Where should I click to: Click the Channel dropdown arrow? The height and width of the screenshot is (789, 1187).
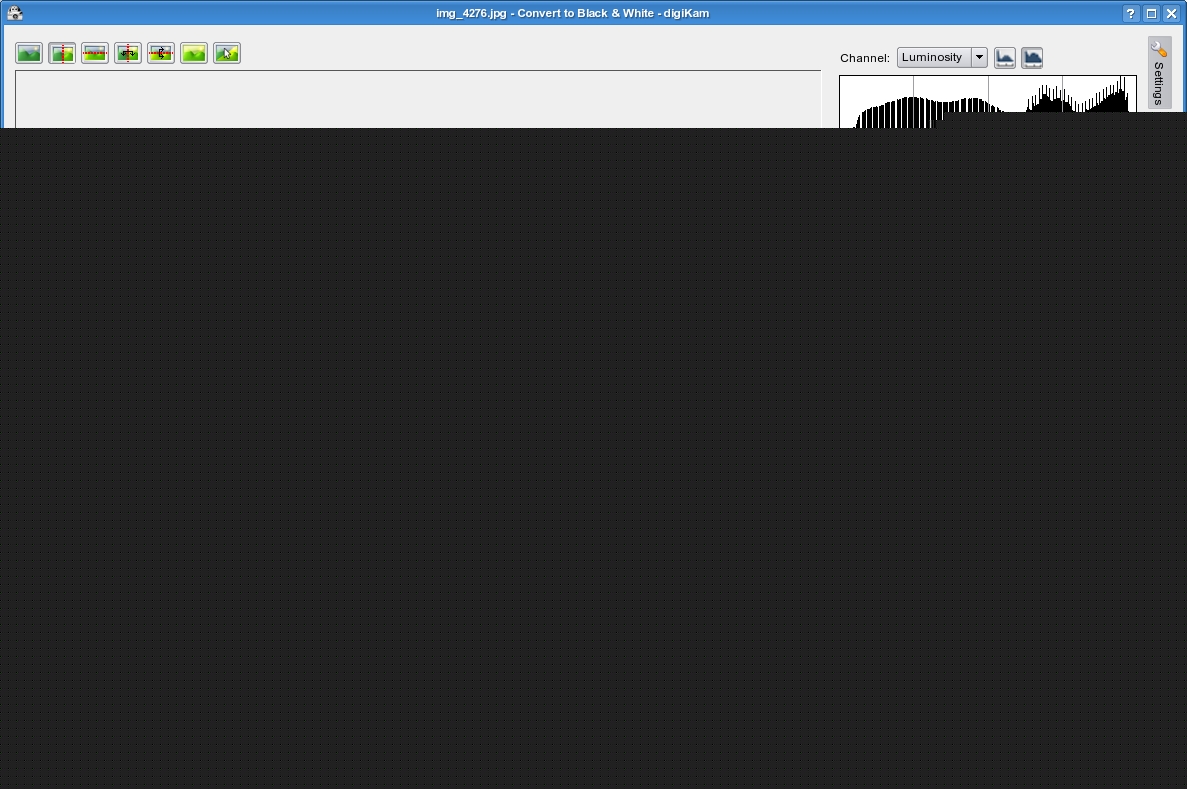[979, 58]
